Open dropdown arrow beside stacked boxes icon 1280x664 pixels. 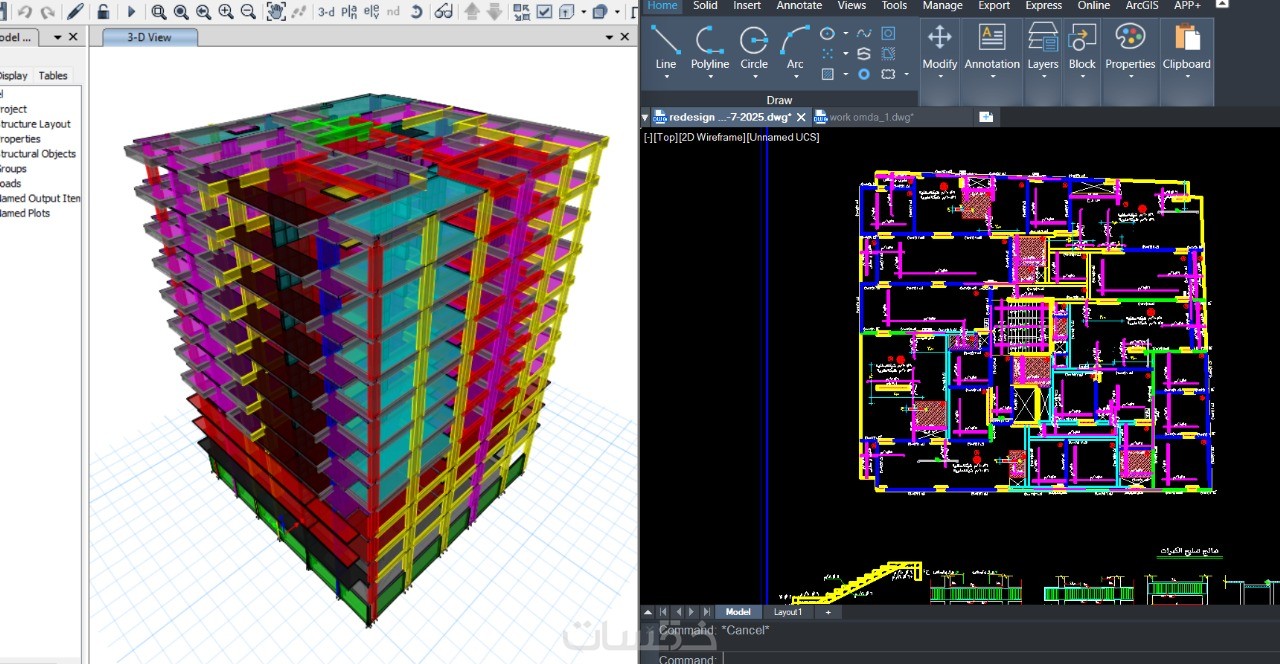coord(616,12)
